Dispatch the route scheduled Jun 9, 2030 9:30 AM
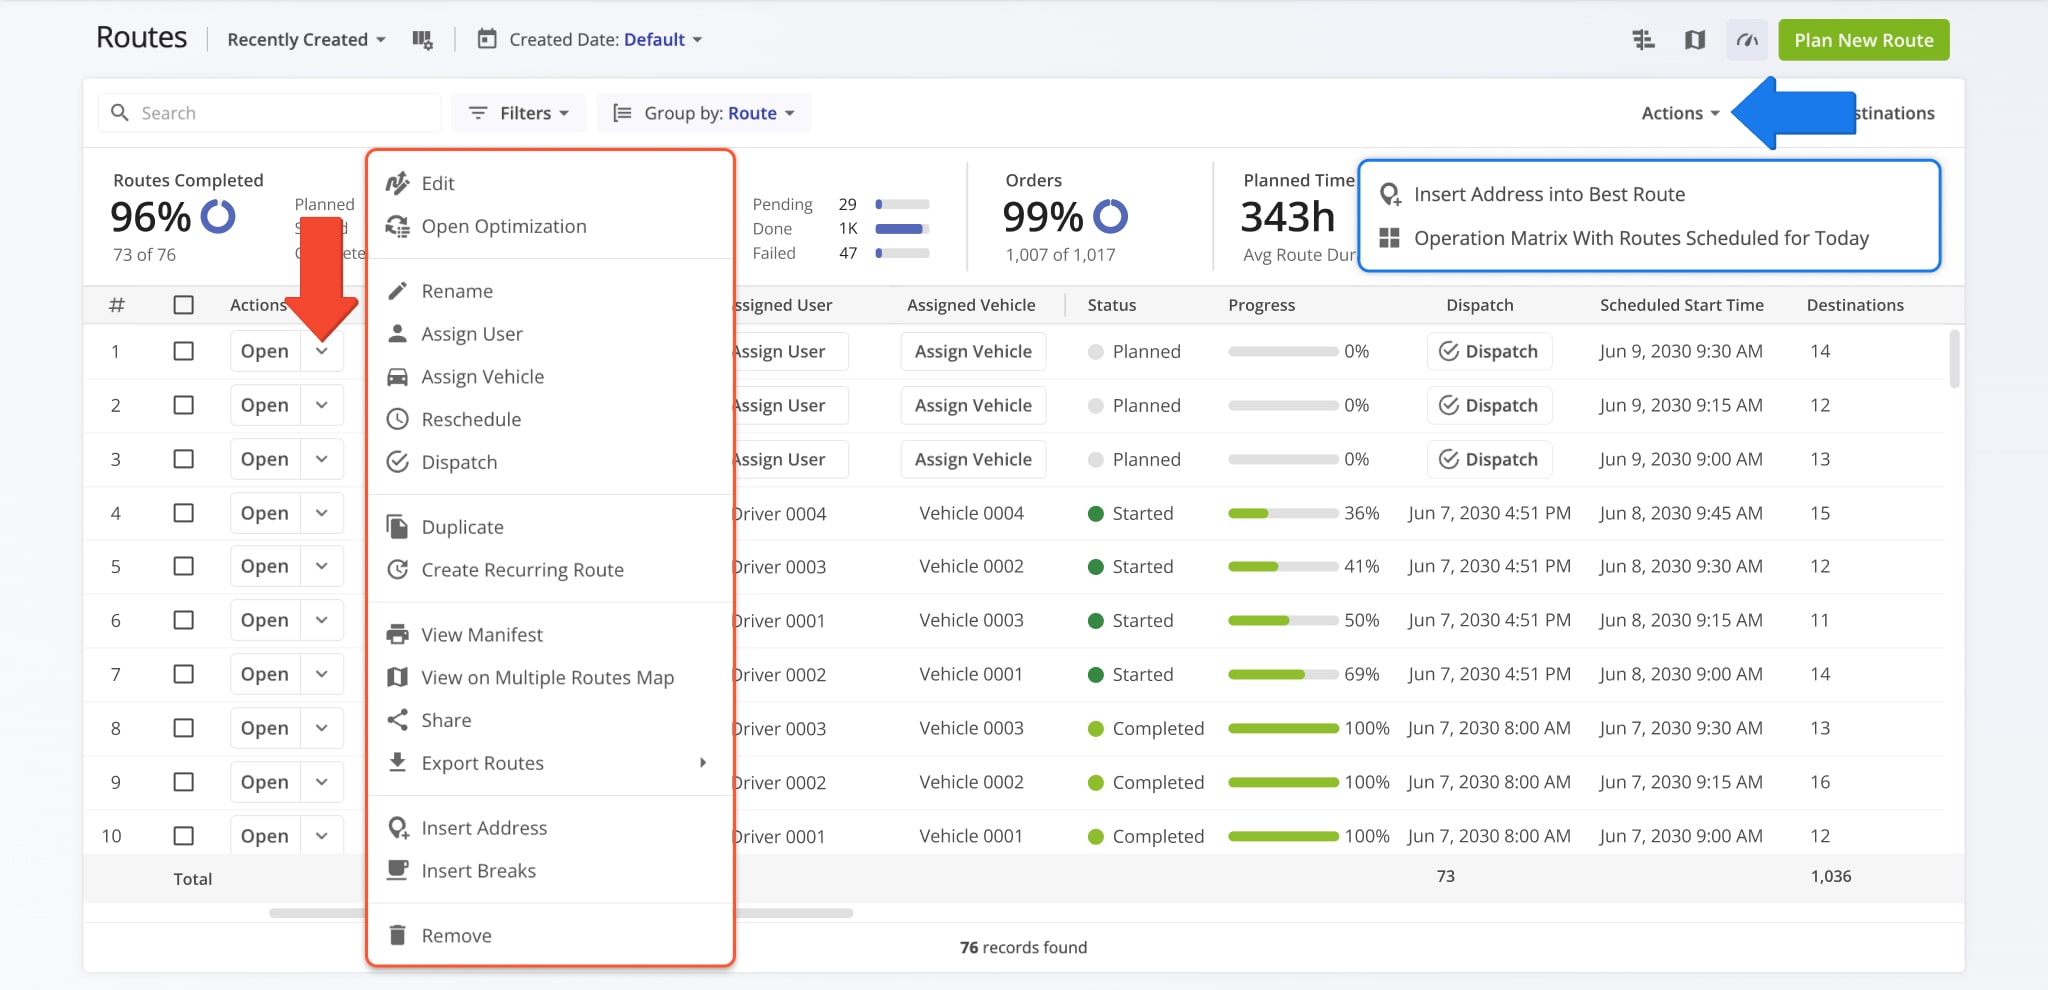The height and width of the screenshot is (990, 2048). click(x=1489, y=351)
